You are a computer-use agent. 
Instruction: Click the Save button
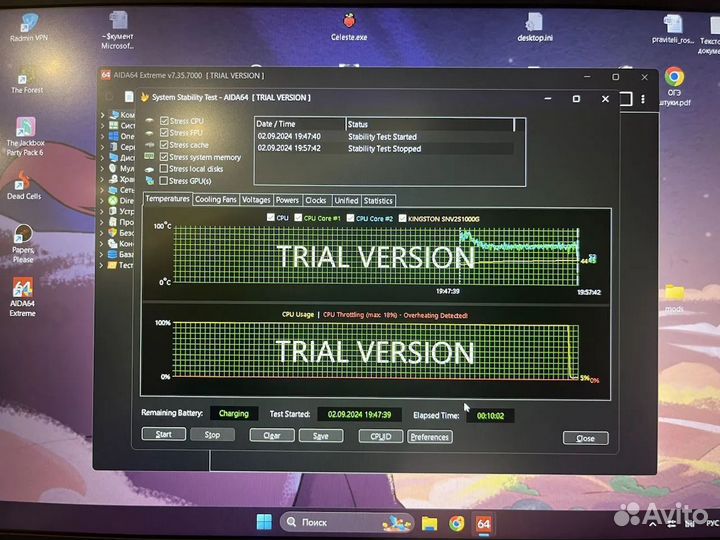pos(321,436)
